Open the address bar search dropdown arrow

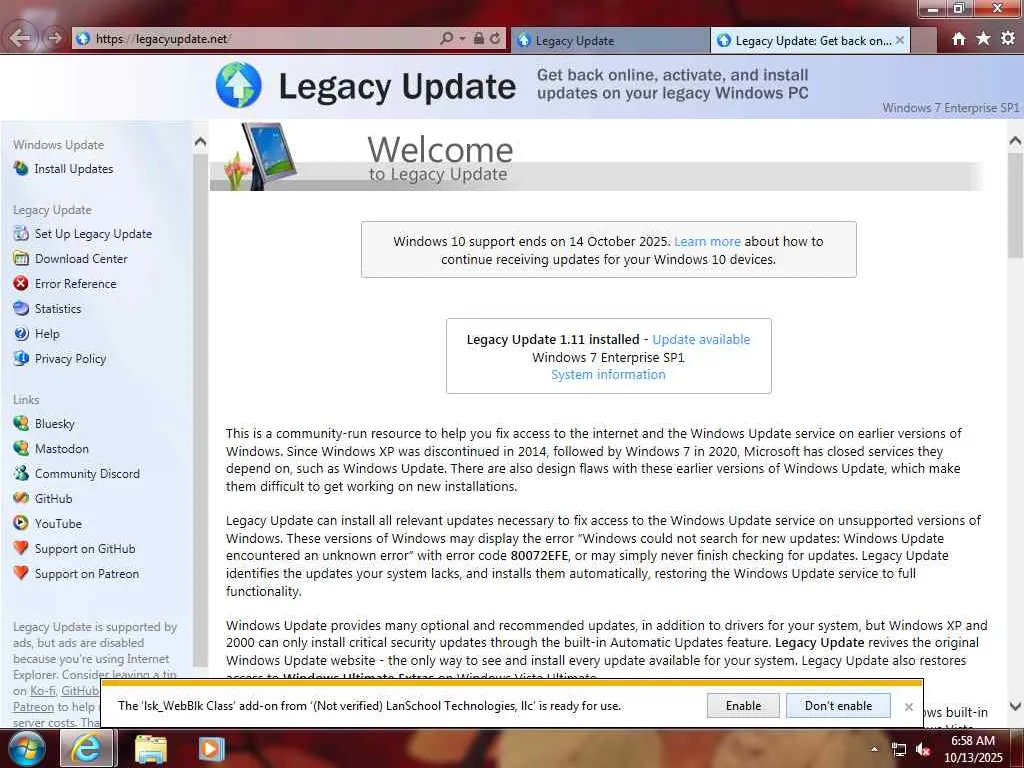[x=462, y=39]
